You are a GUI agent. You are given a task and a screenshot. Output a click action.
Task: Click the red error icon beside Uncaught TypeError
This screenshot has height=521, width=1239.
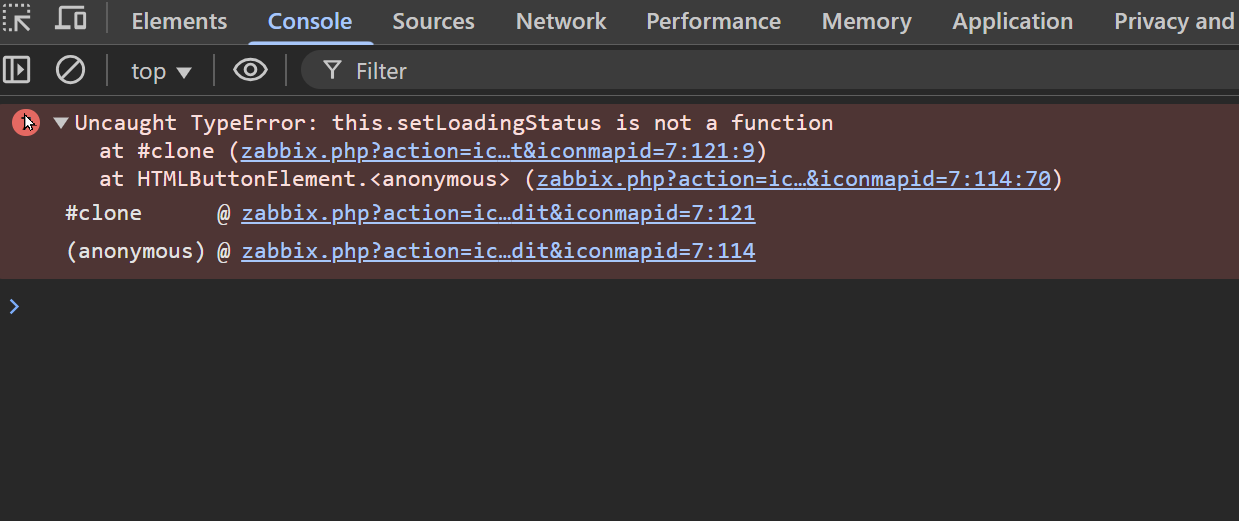tap(25, 123)
